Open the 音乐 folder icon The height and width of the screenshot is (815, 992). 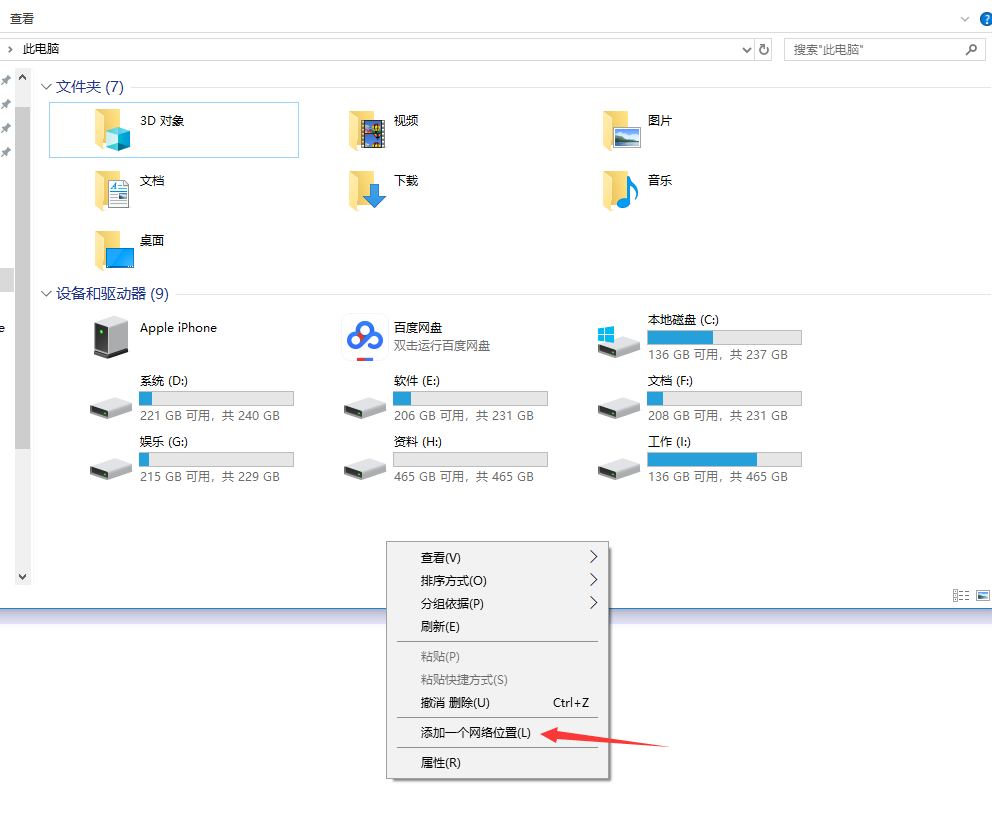[621, 190]
